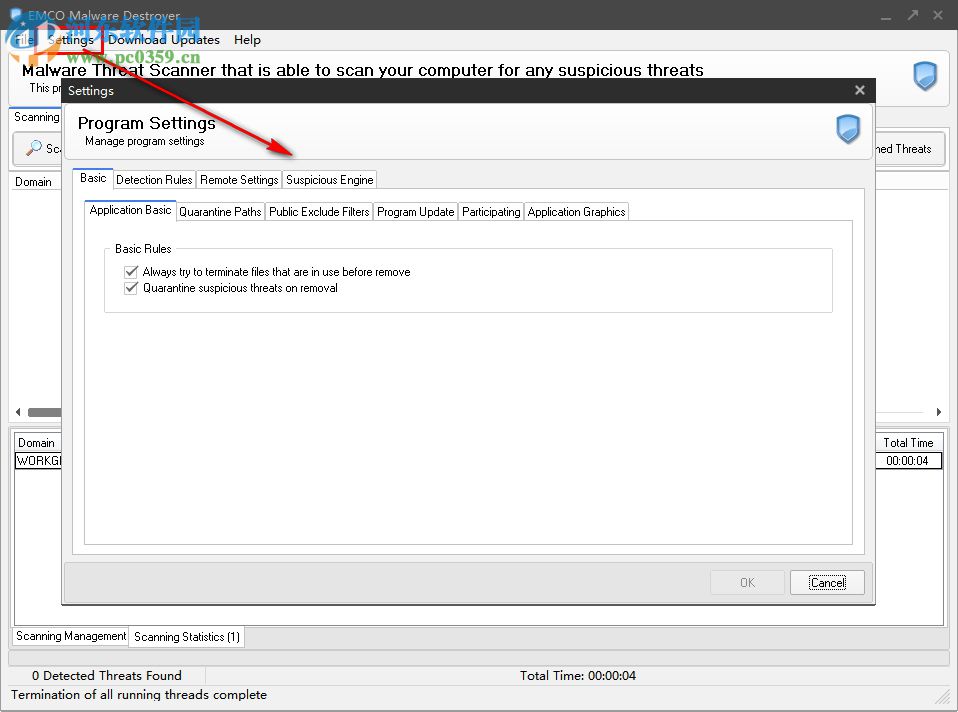
Task: Switch to the Scanning Management tab
Action: (70, 637)
